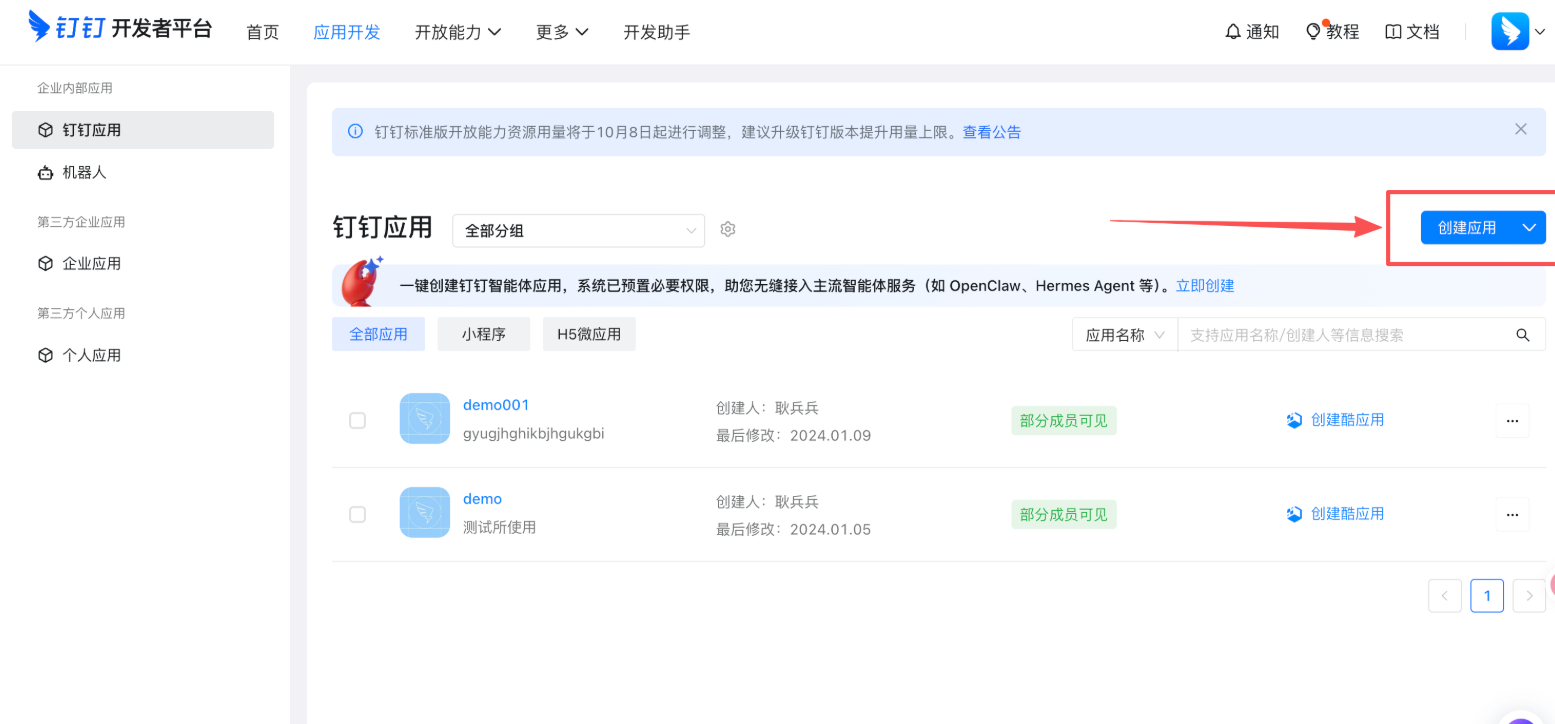Image resolution: width=1555 pixels, height=724 pixels.
Task: Switch to the 全部应用 tab
Action: pos(378,334)
